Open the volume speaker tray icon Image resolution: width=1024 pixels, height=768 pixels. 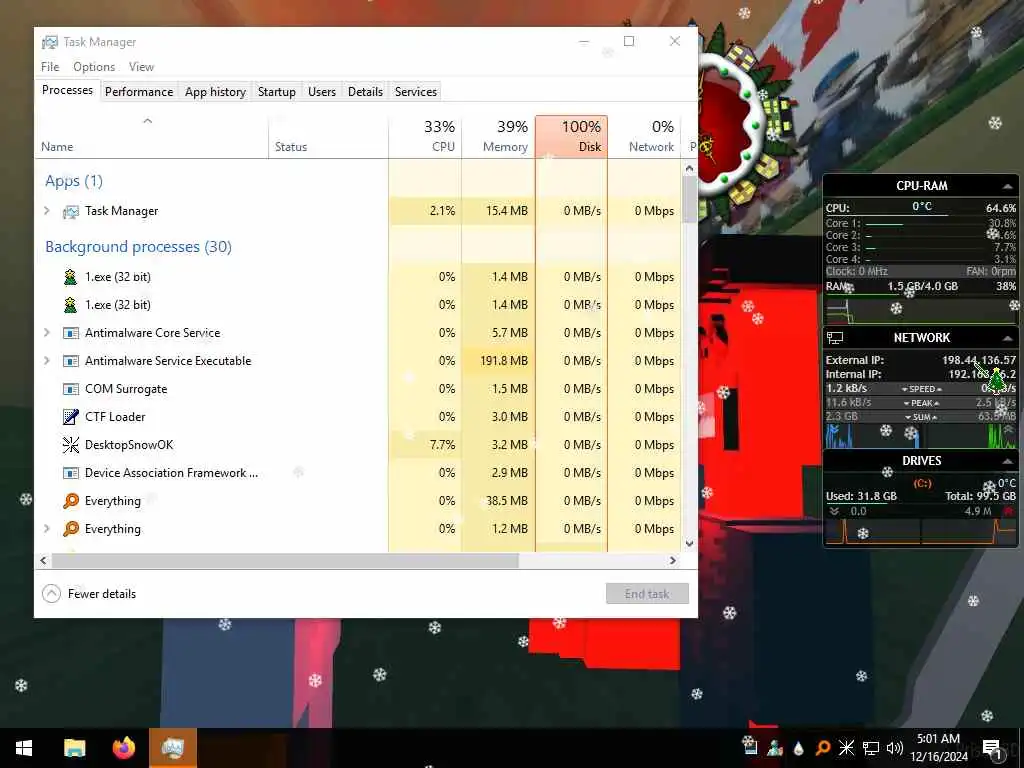coord(895,748)
